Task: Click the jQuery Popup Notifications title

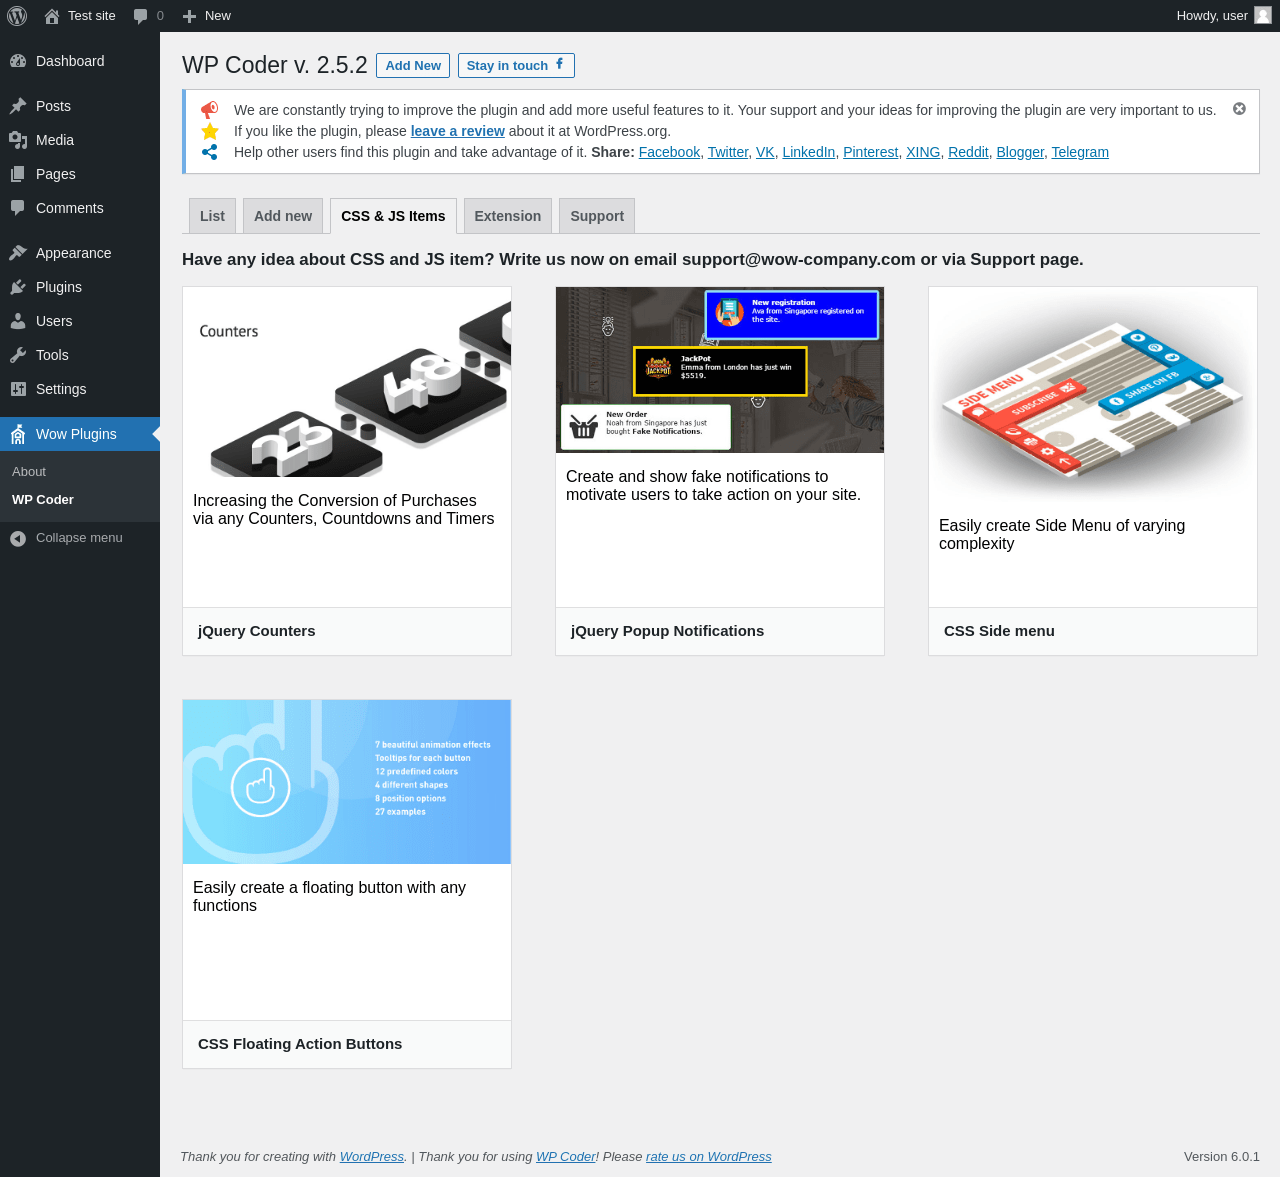Action: 667,631
